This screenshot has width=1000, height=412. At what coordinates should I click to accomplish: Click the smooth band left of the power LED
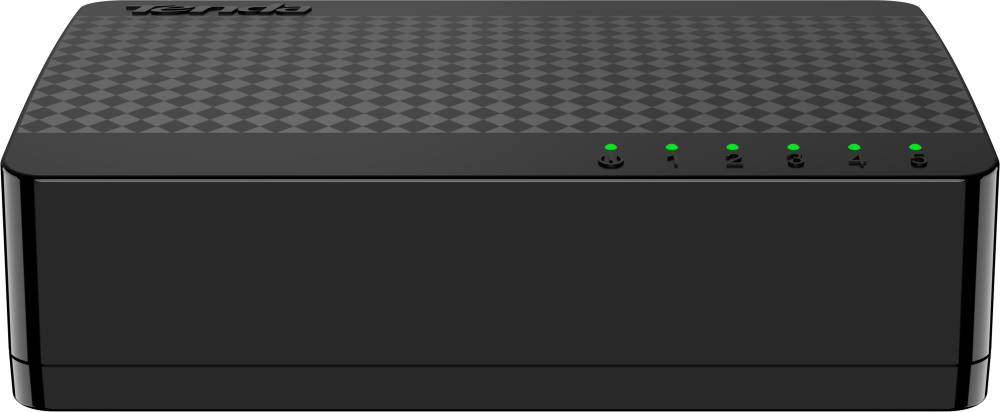coord(300,153)
